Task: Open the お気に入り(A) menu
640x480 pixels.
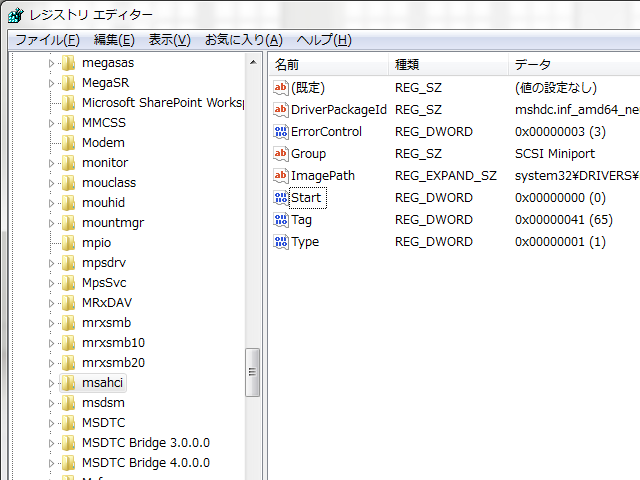Action: click(243, 40)
